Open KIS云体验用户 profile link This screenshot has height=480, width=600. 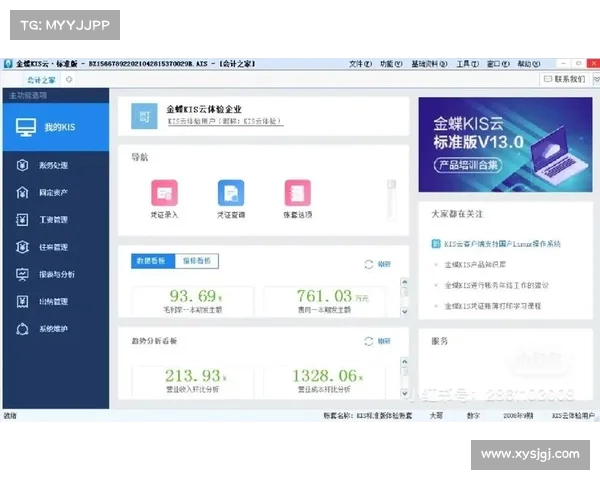click(225, 121)
